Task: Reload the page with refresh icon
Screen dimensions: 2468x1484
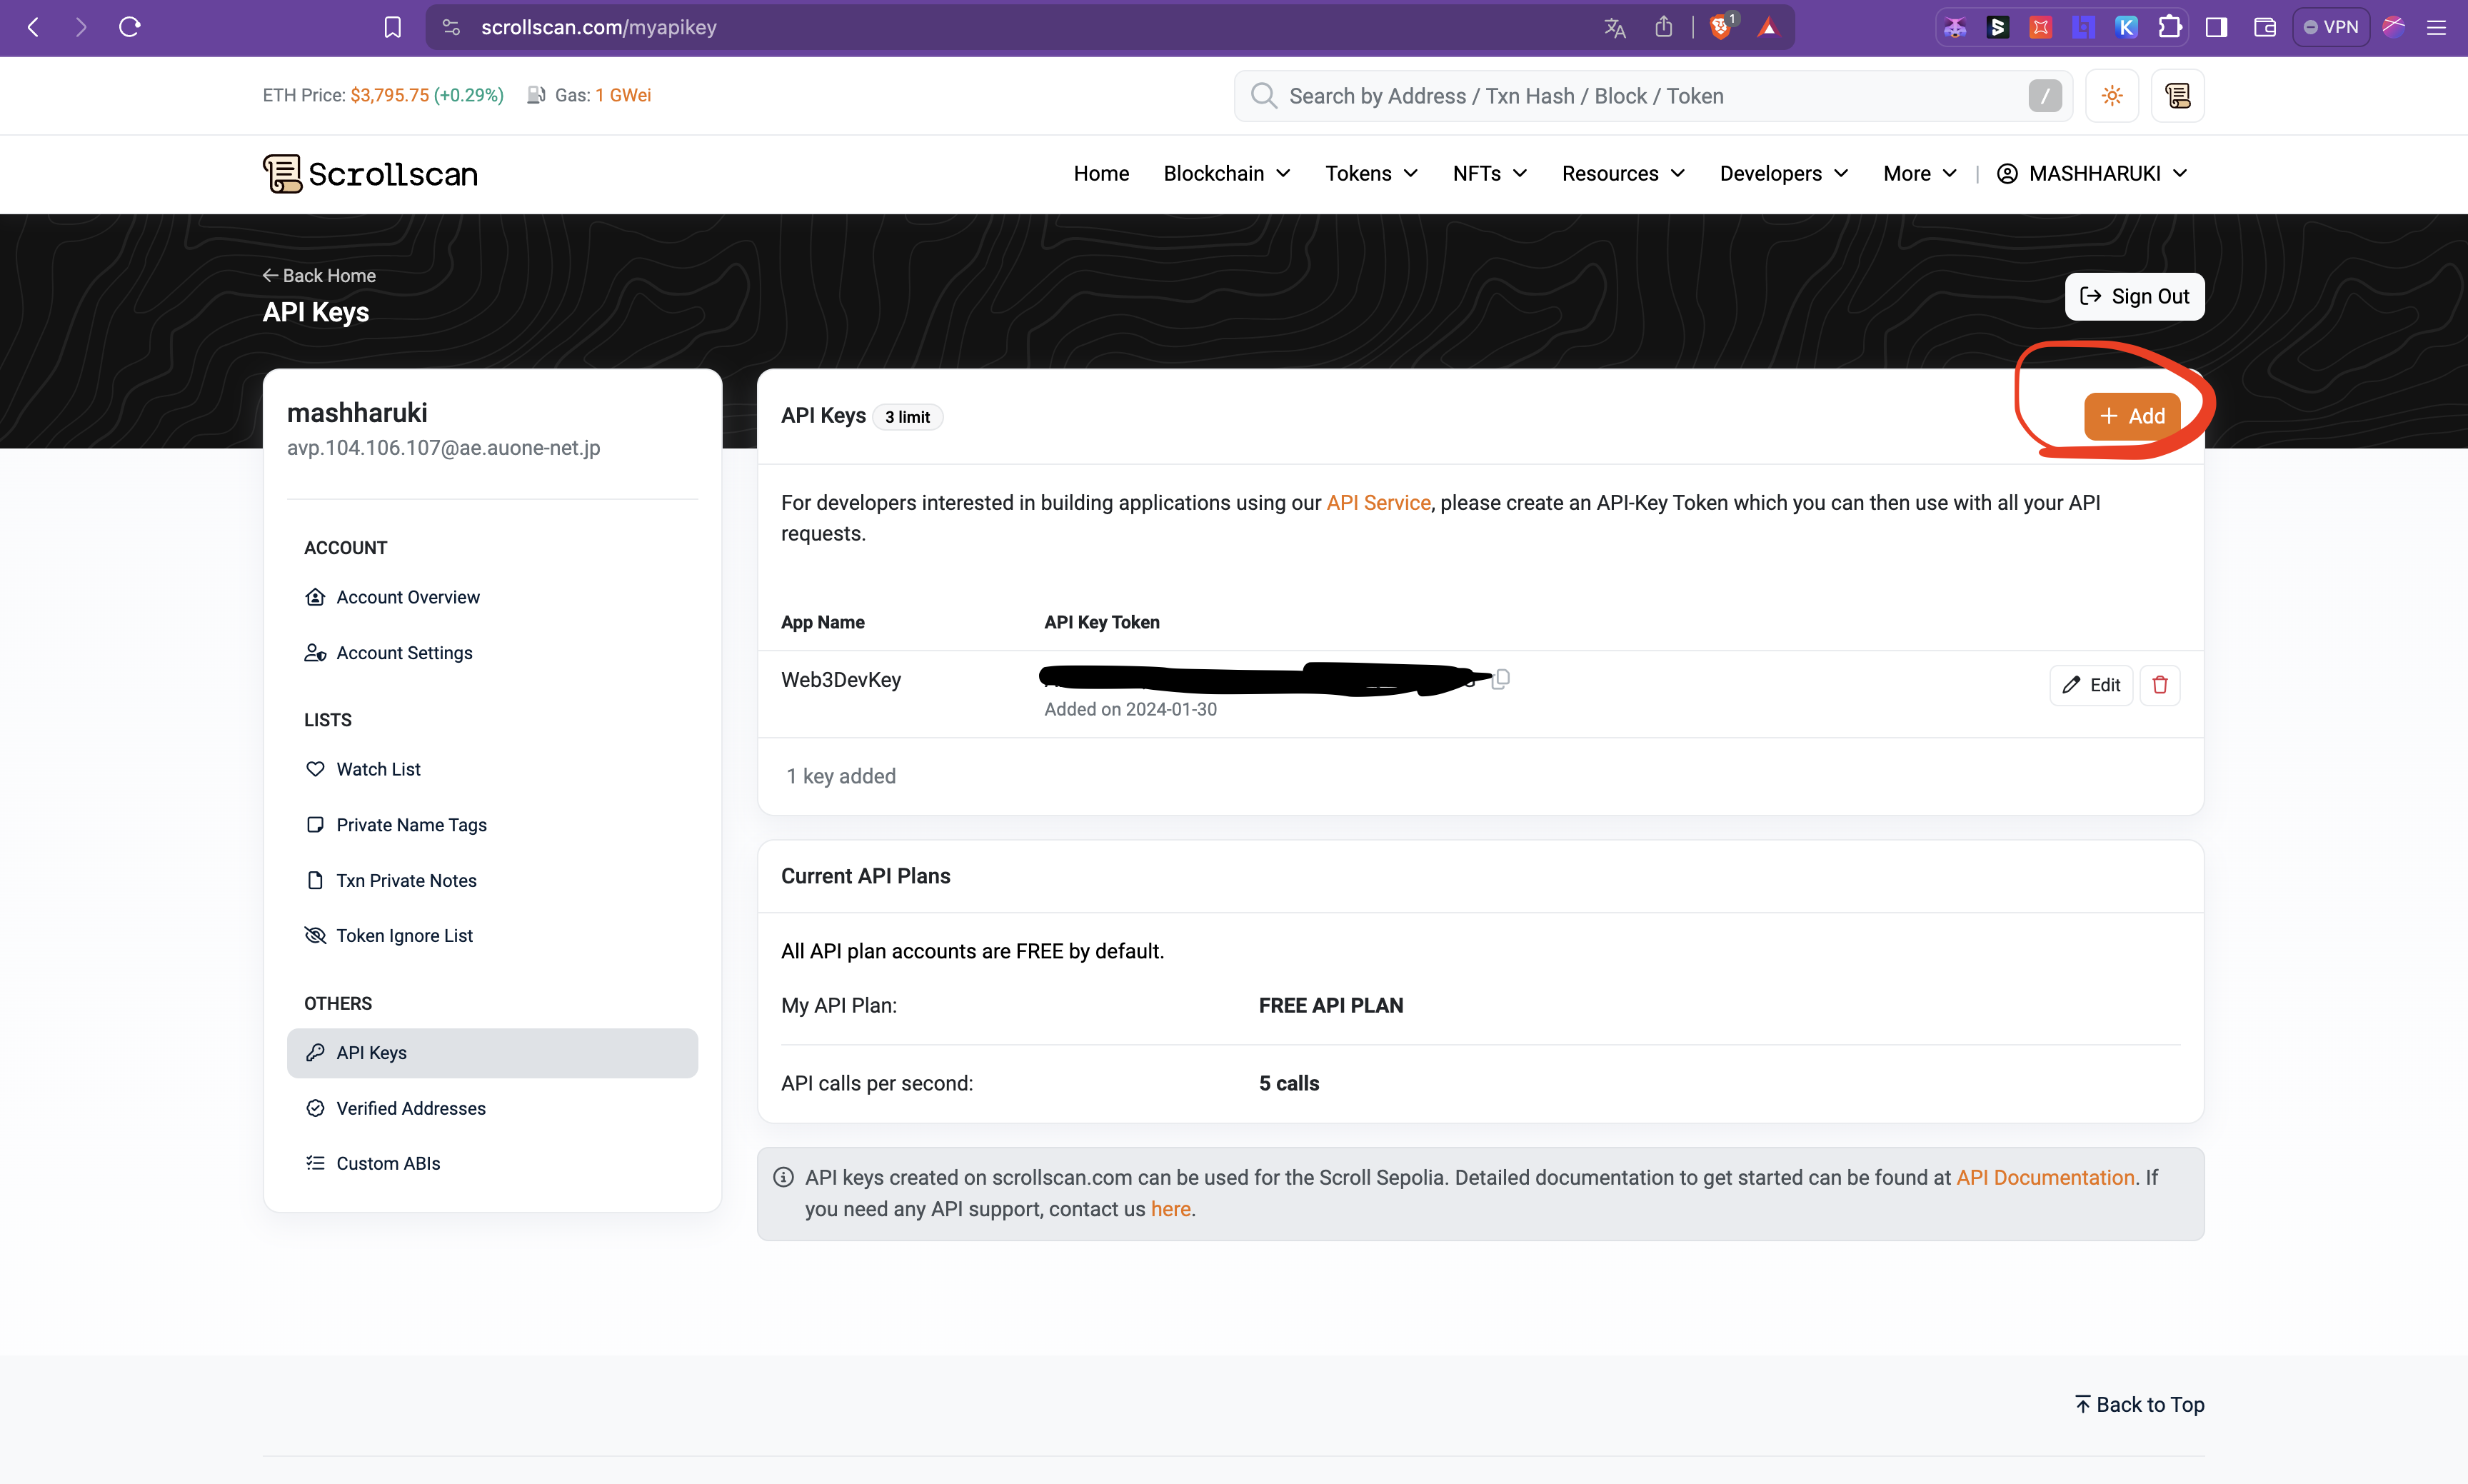Action: [x=130, y=27]
